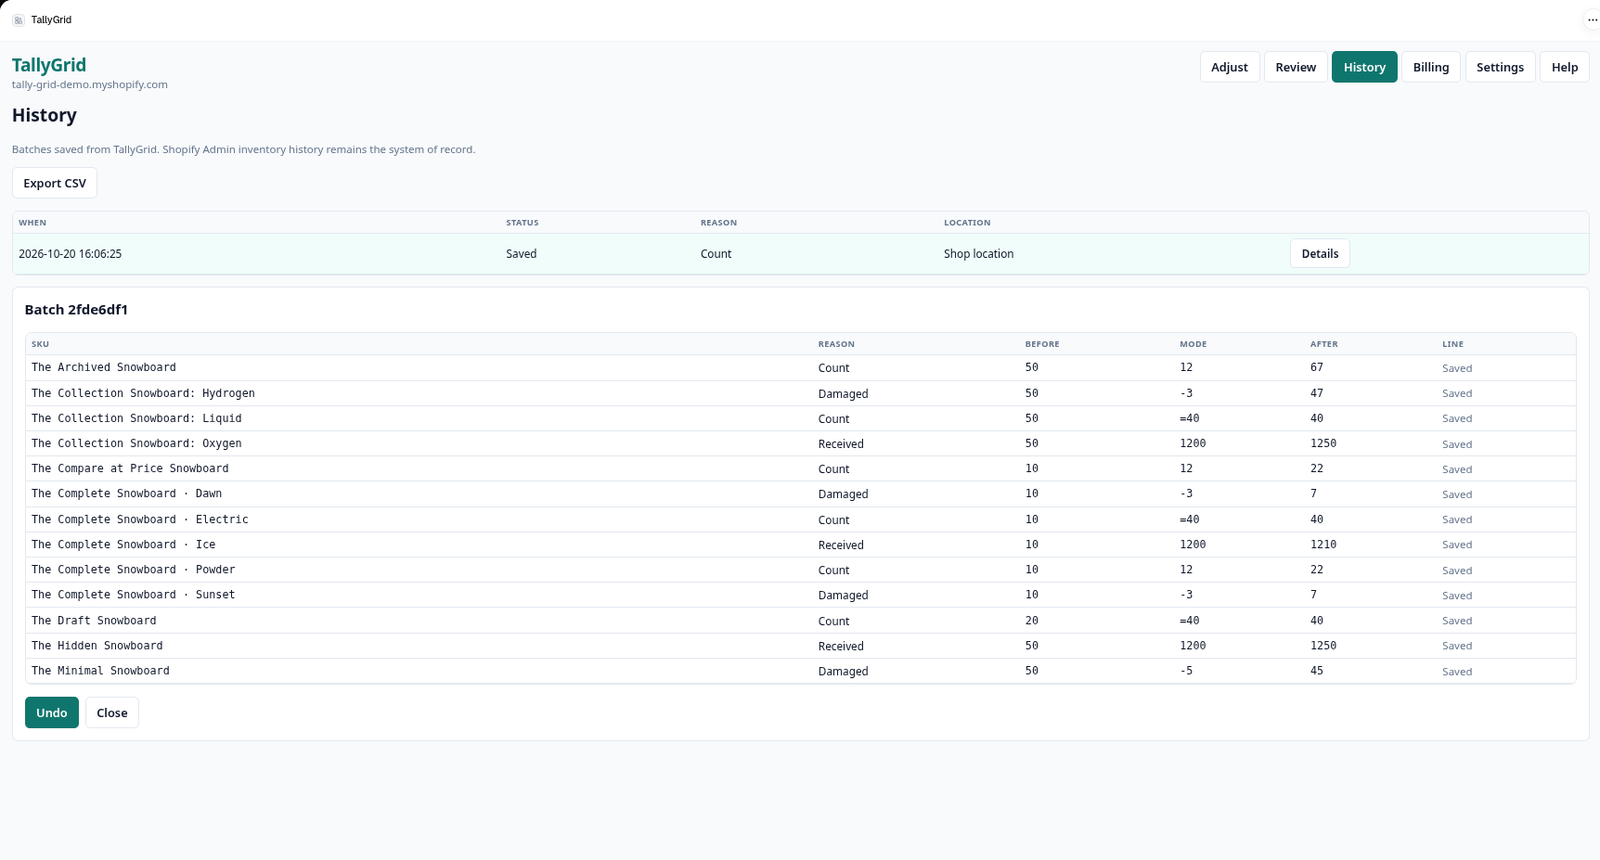Click the Received reason for Hidden Snowboard
This screenshot has height=860, width=1600.
pos(841,646)
